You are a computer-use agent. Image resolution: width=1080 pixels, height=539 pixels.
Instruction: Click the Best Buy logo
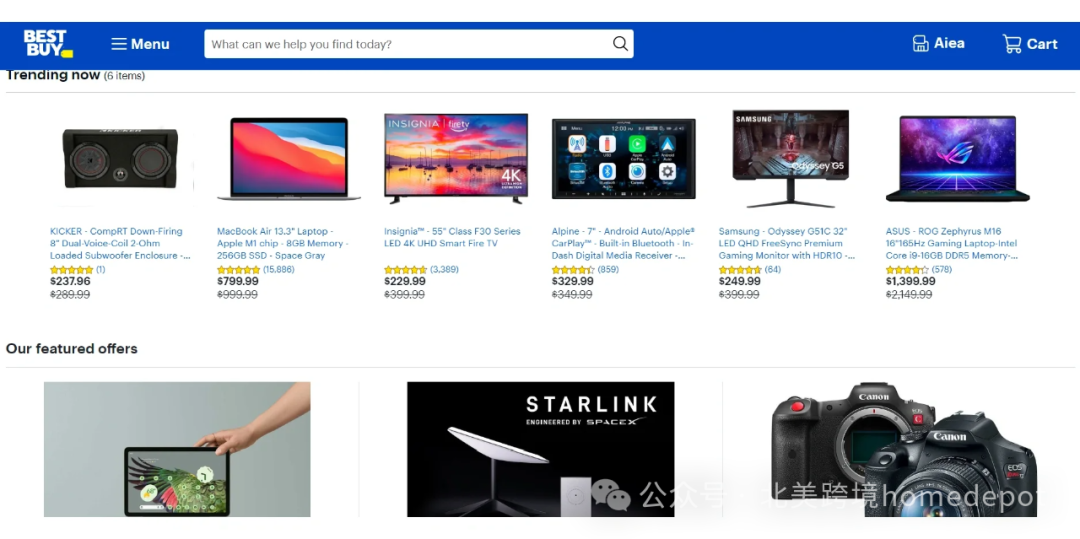coord(48,43)
